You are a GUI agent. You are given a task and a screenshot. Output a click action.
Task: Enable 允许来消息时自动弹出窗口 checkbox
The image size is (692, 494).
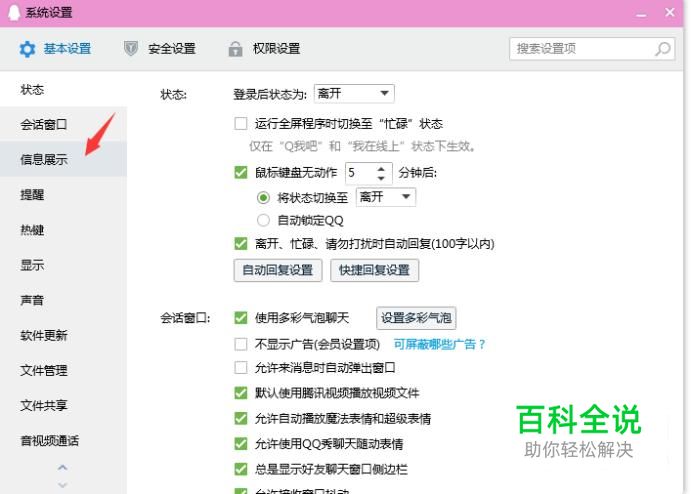(x=241, y=367)
